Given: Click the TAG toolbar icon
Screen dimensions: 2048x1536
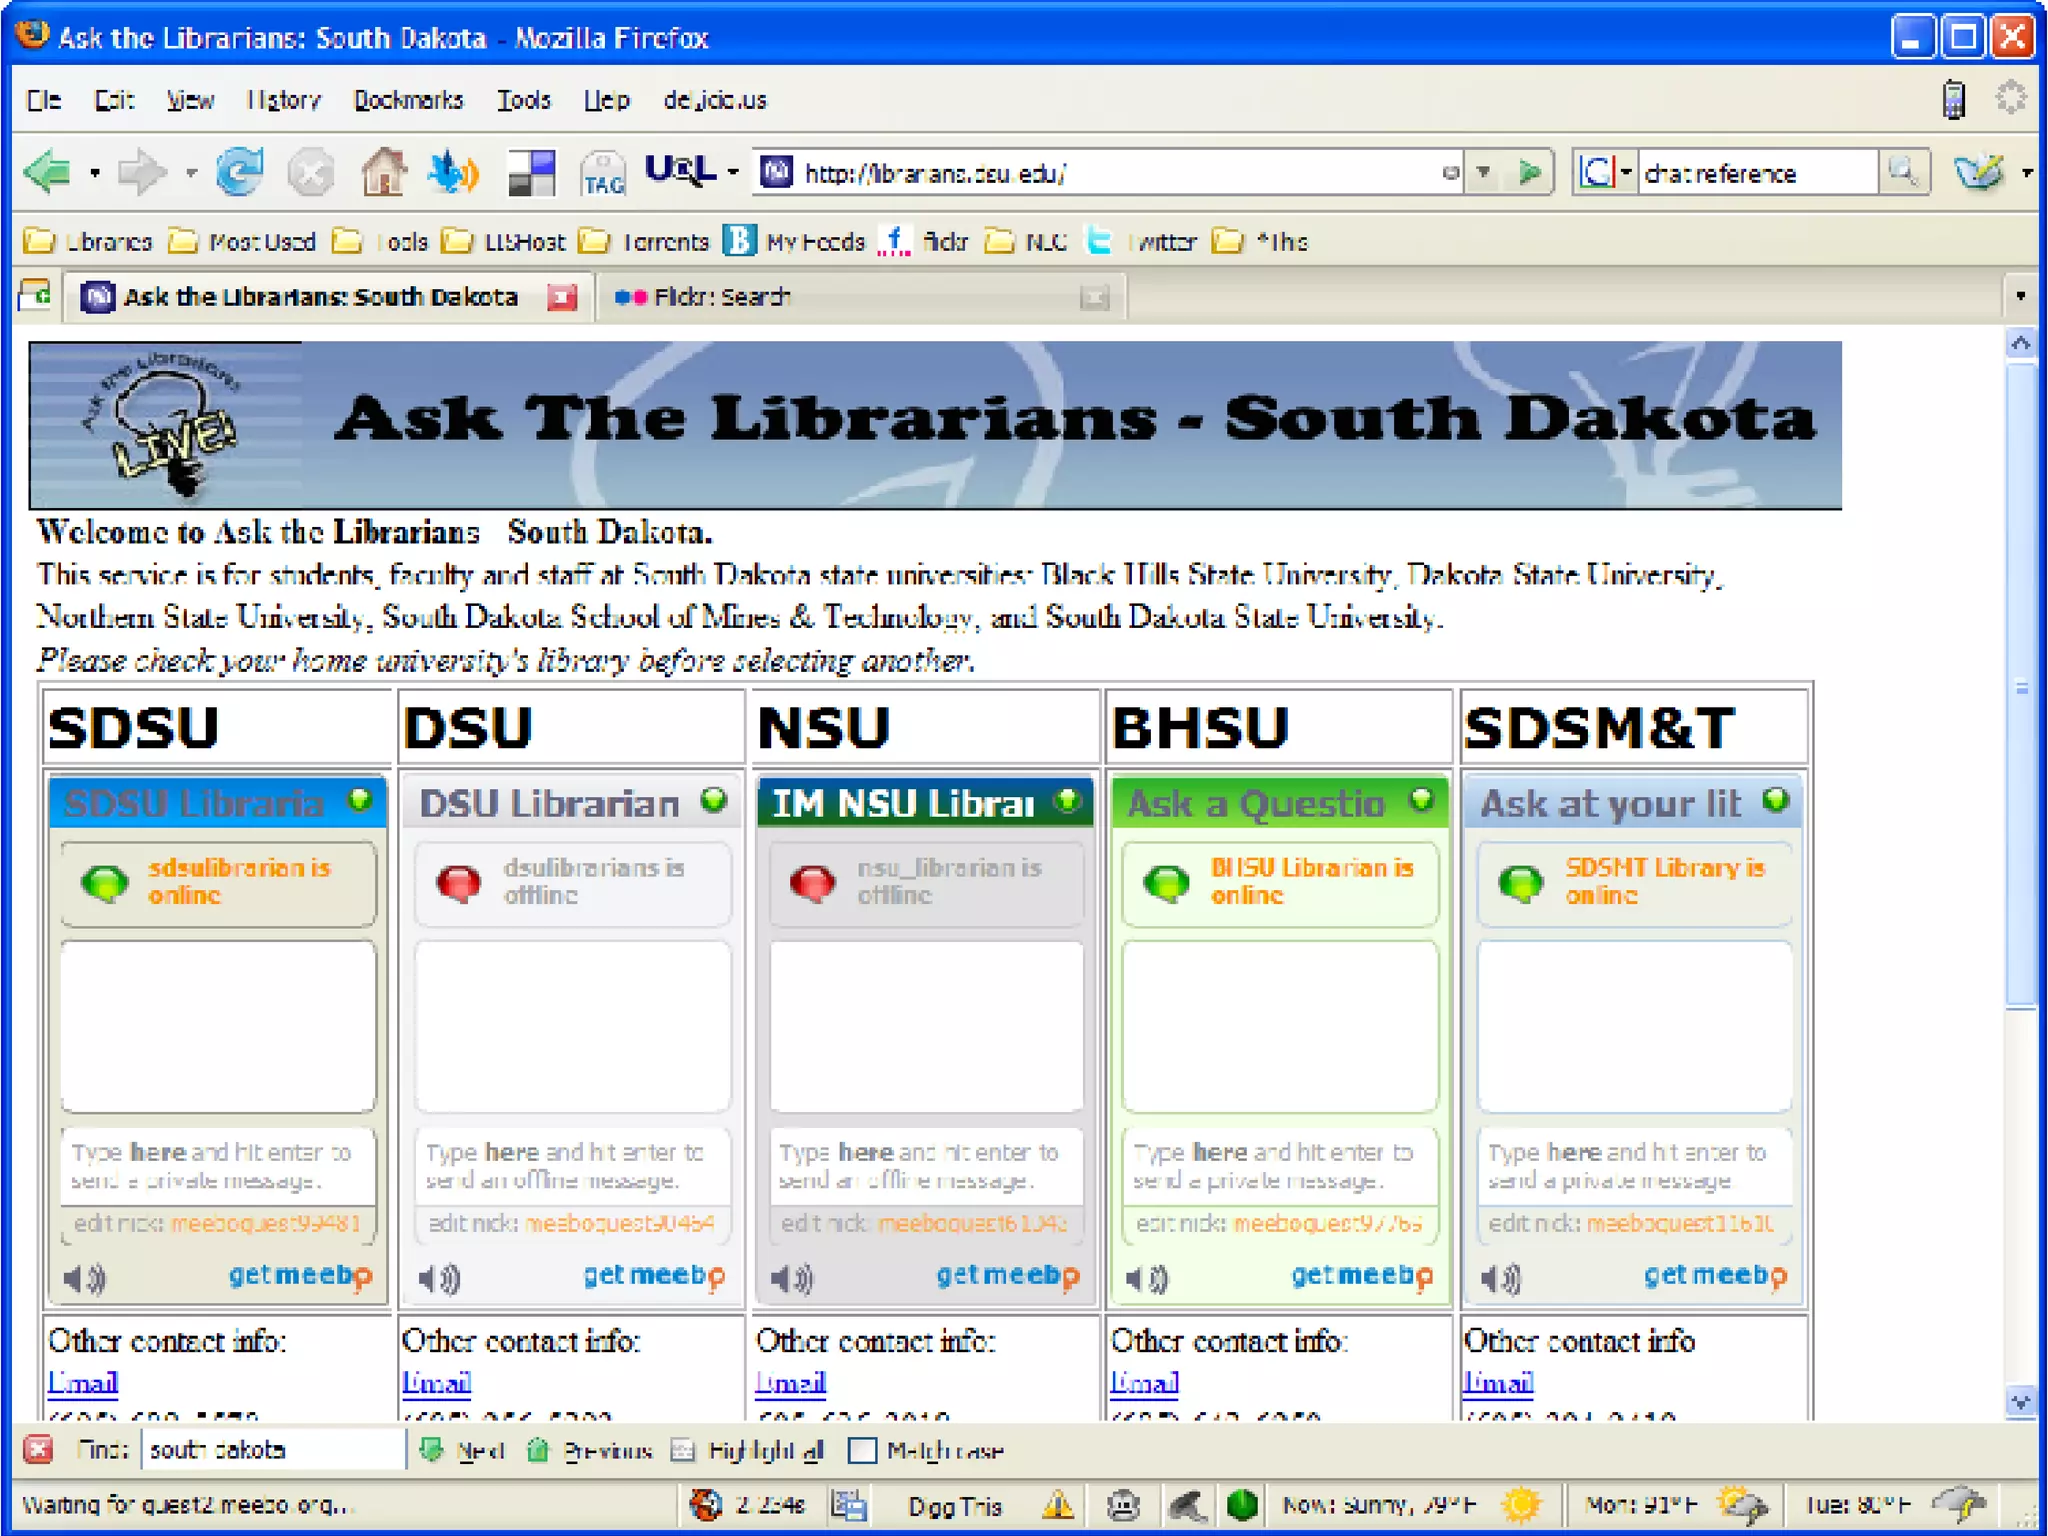Looking at the screenshot, I should pyautogui.click(x=603, y=175).
